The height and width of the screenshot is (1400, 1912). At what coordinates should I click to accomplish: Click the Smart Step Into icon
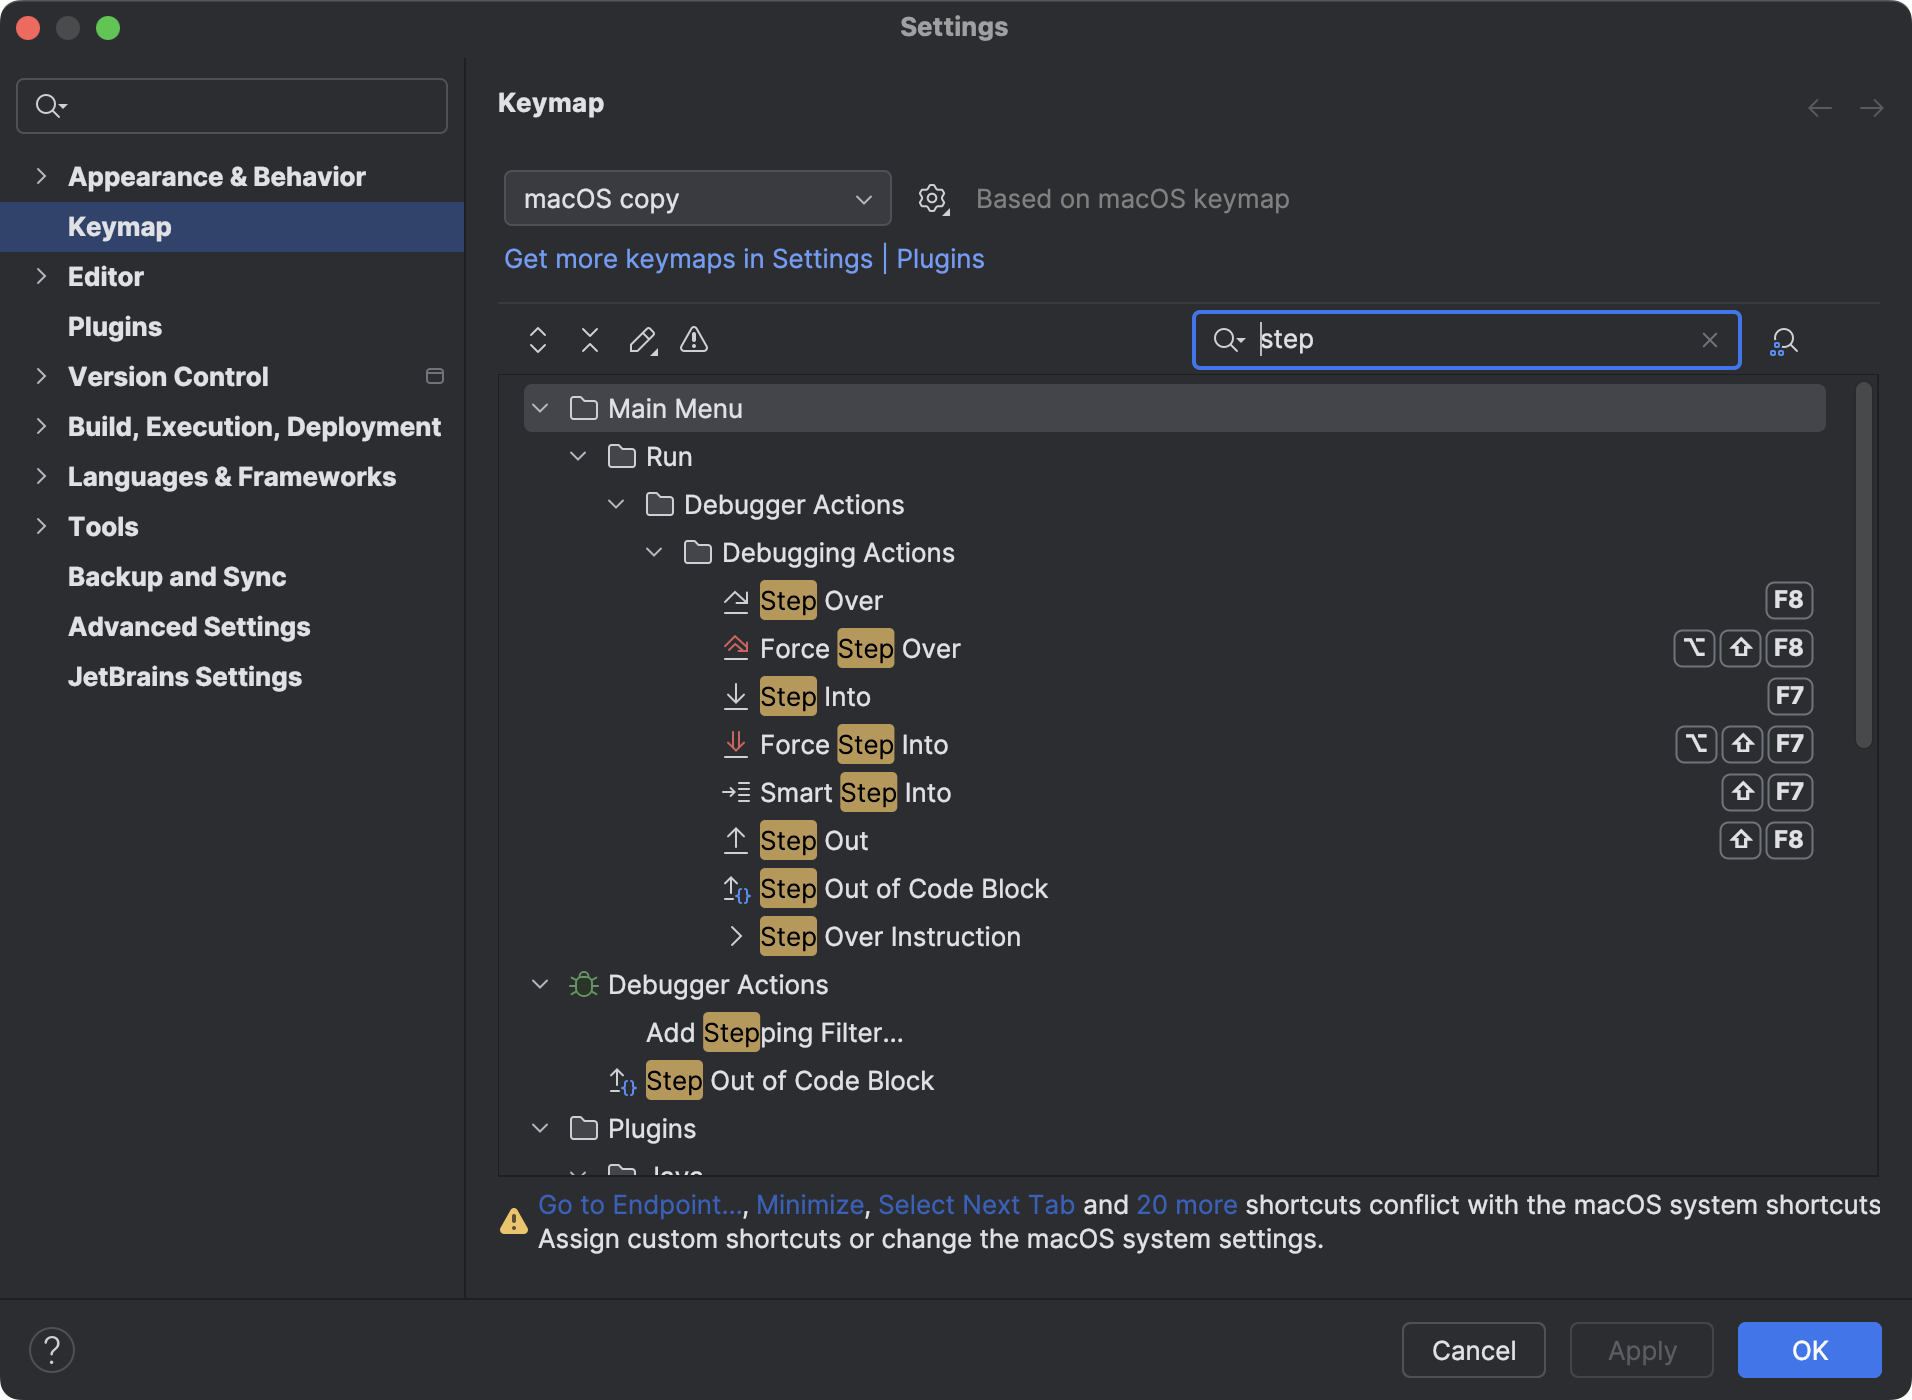coord(737,791)
